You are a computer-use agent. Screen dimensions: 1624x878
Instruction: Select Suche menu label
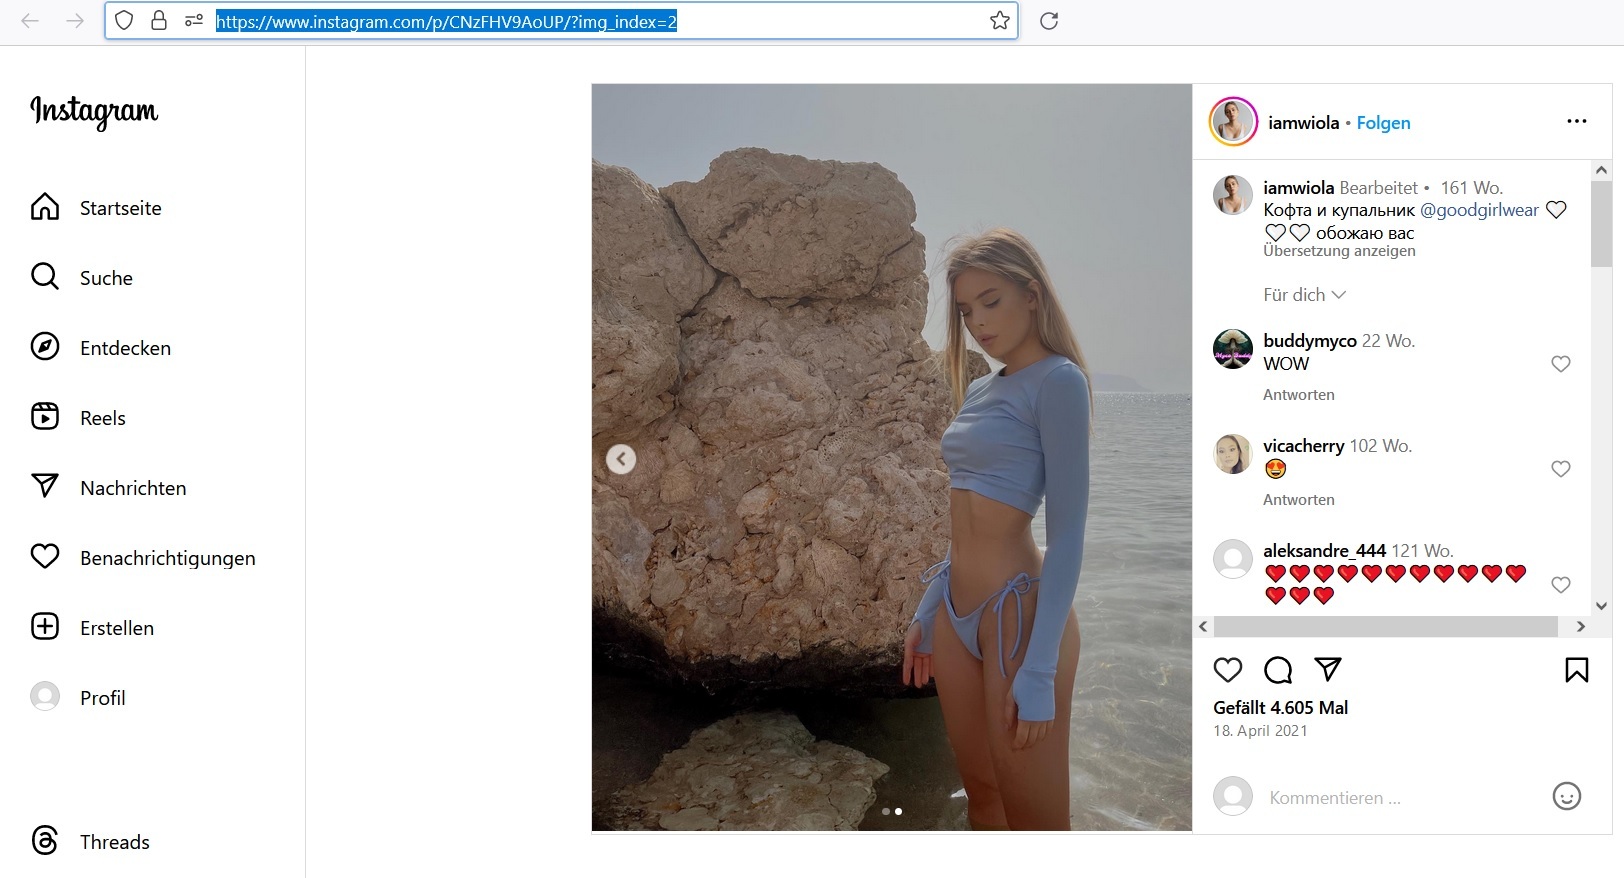(x=106, y=278)
